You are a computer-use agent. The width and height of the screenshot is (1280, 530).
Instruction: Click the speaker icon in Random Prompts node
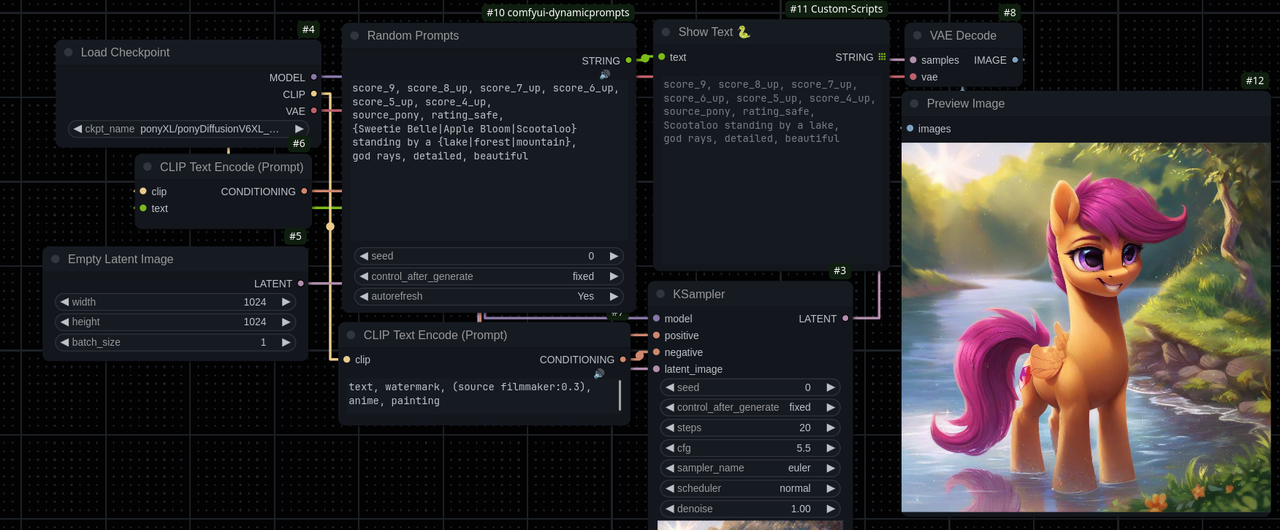tap(605, 75)
